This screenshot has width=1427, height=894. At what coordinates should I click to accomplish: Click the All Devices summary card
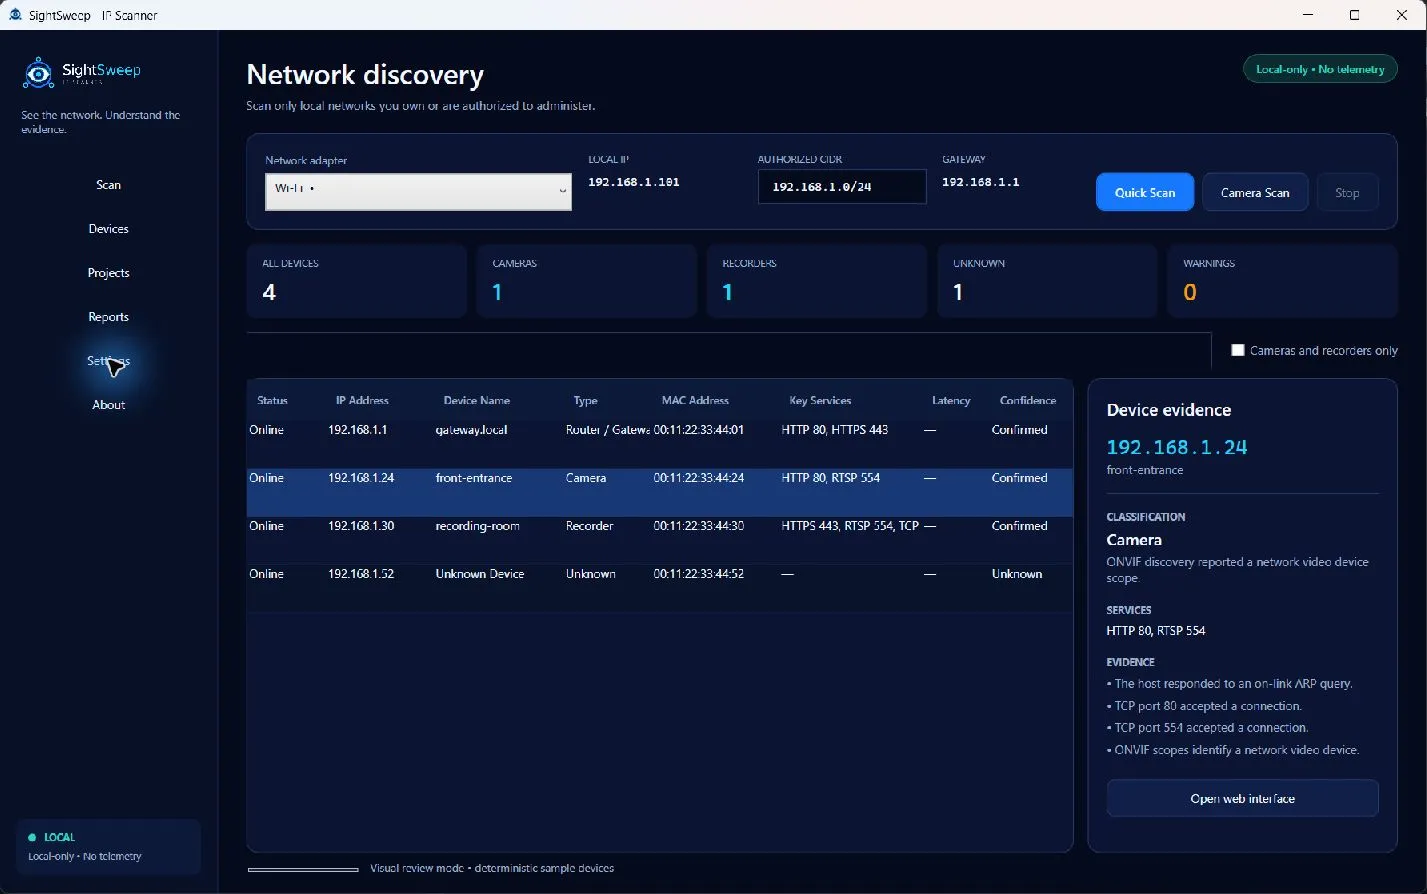[x=356, y=281]
